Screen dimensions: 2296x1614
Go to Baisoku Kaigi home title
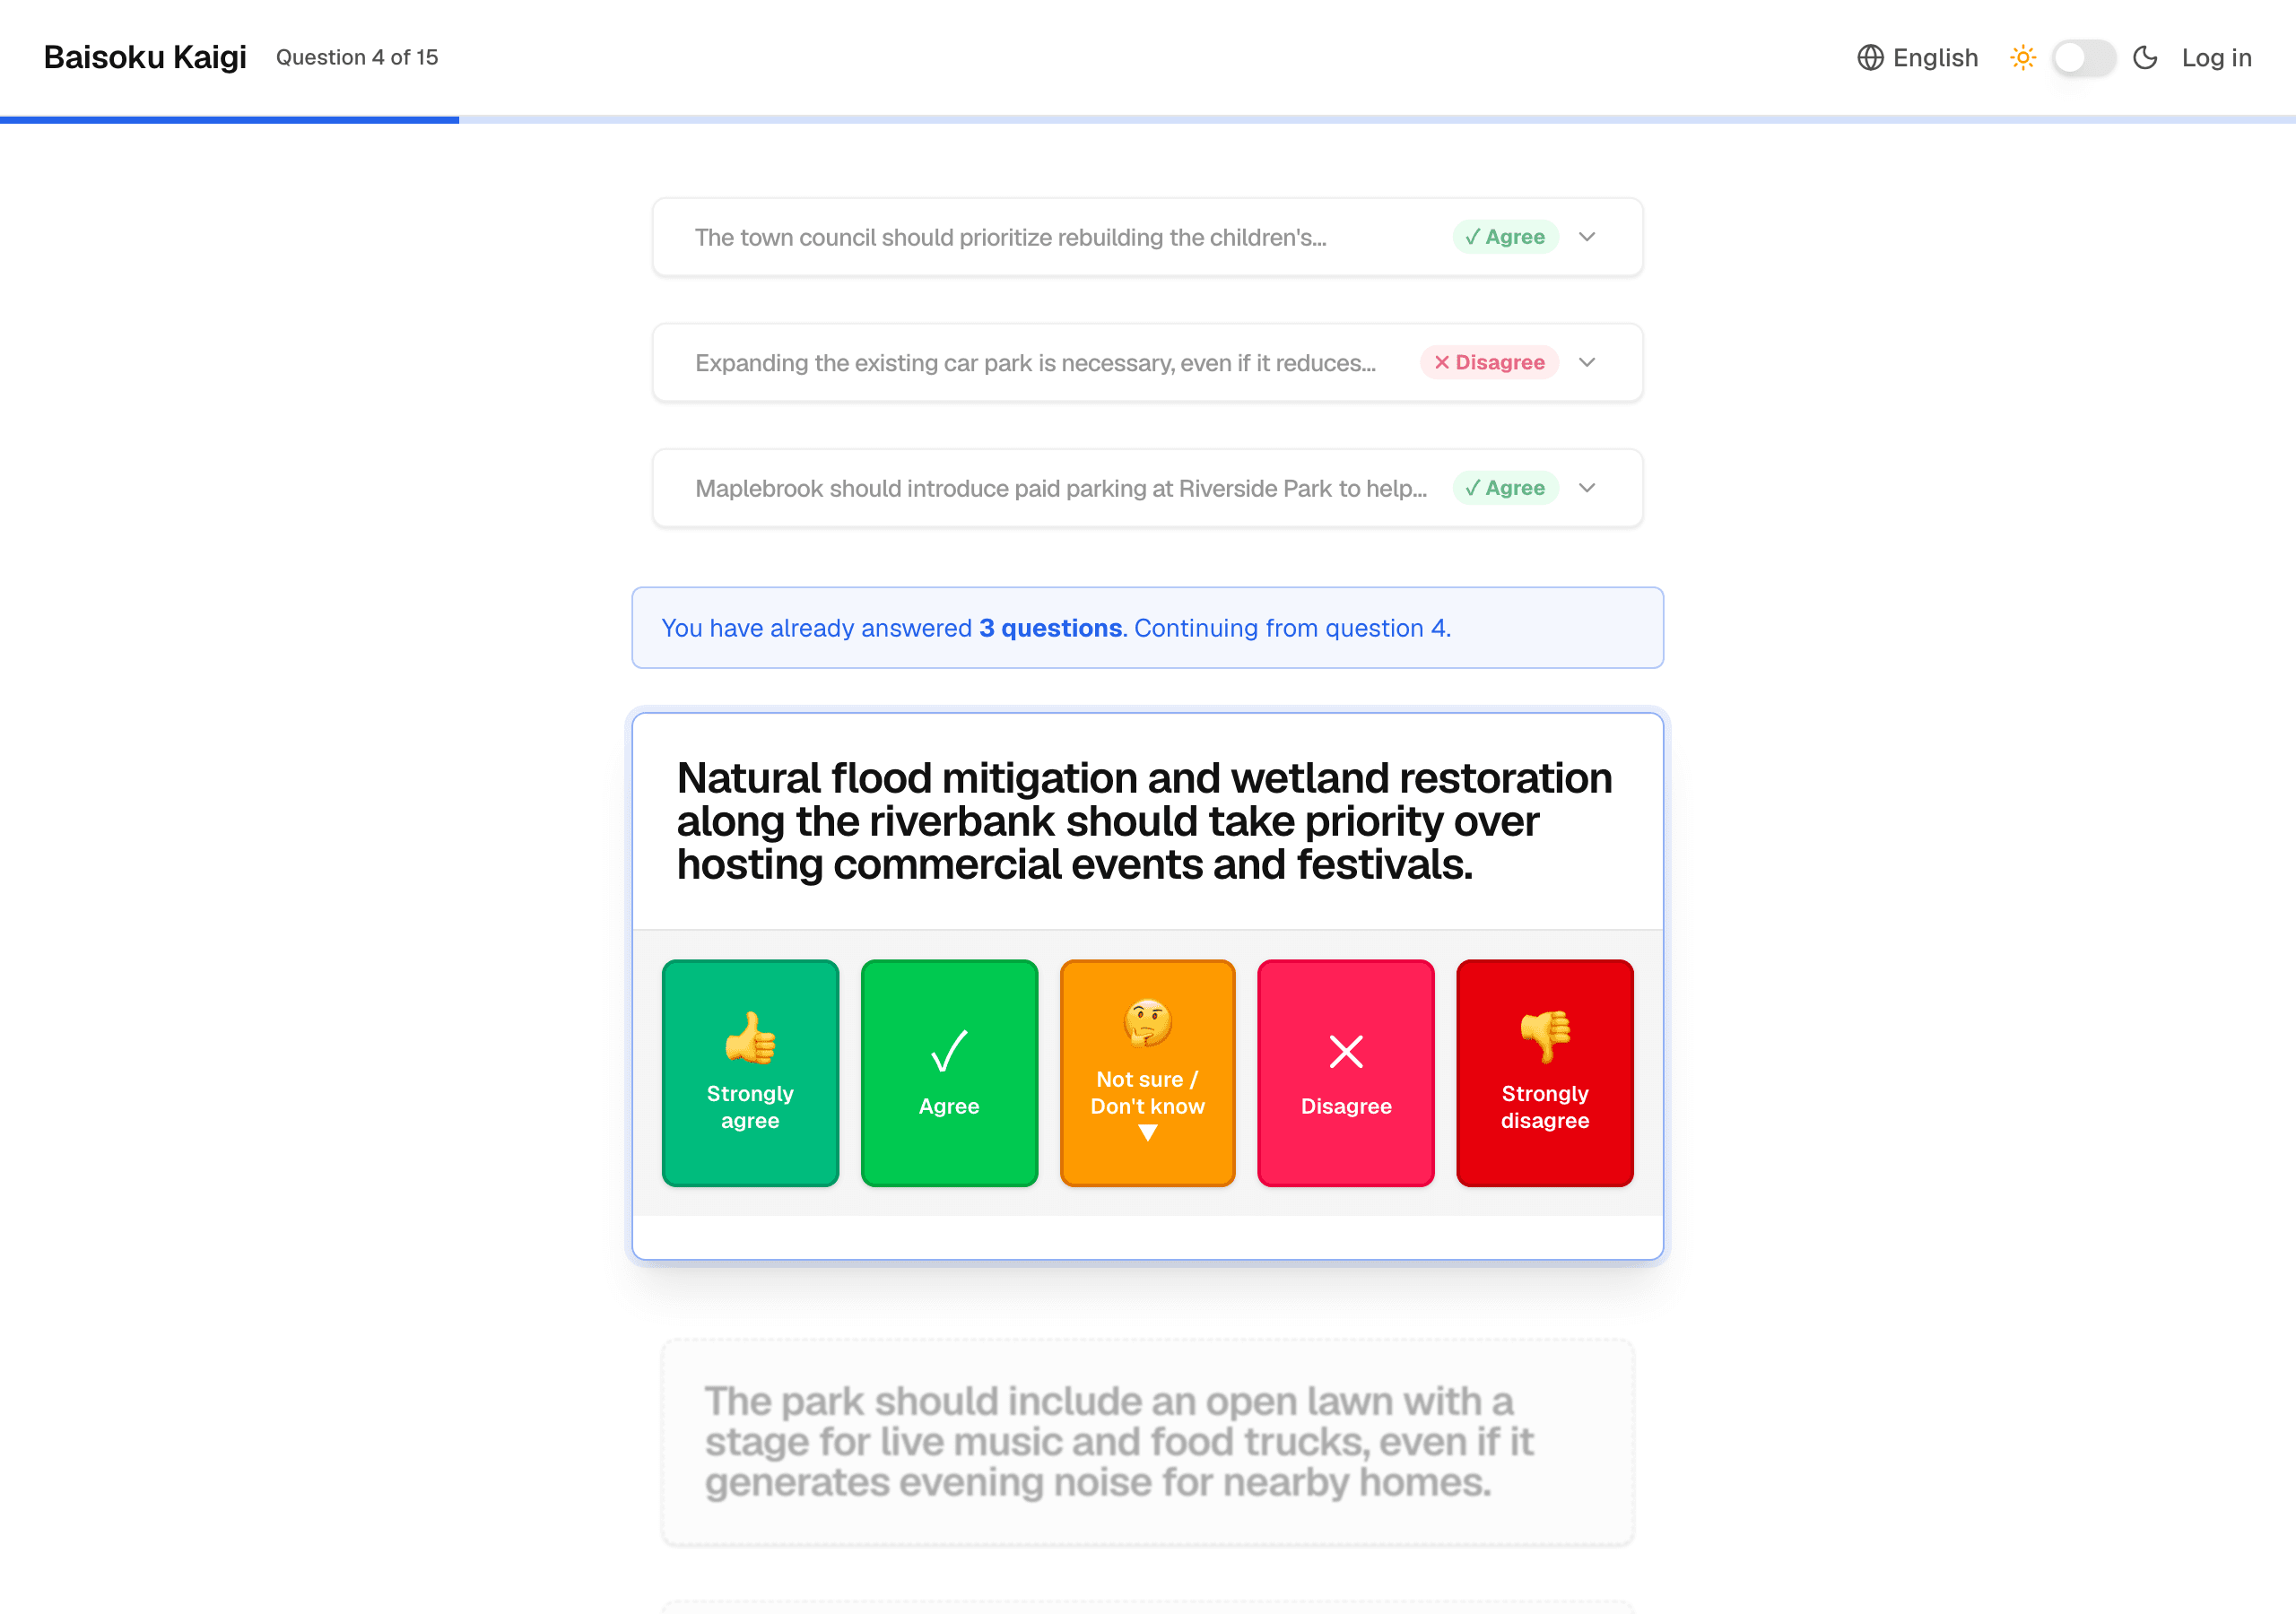point(145,57)
